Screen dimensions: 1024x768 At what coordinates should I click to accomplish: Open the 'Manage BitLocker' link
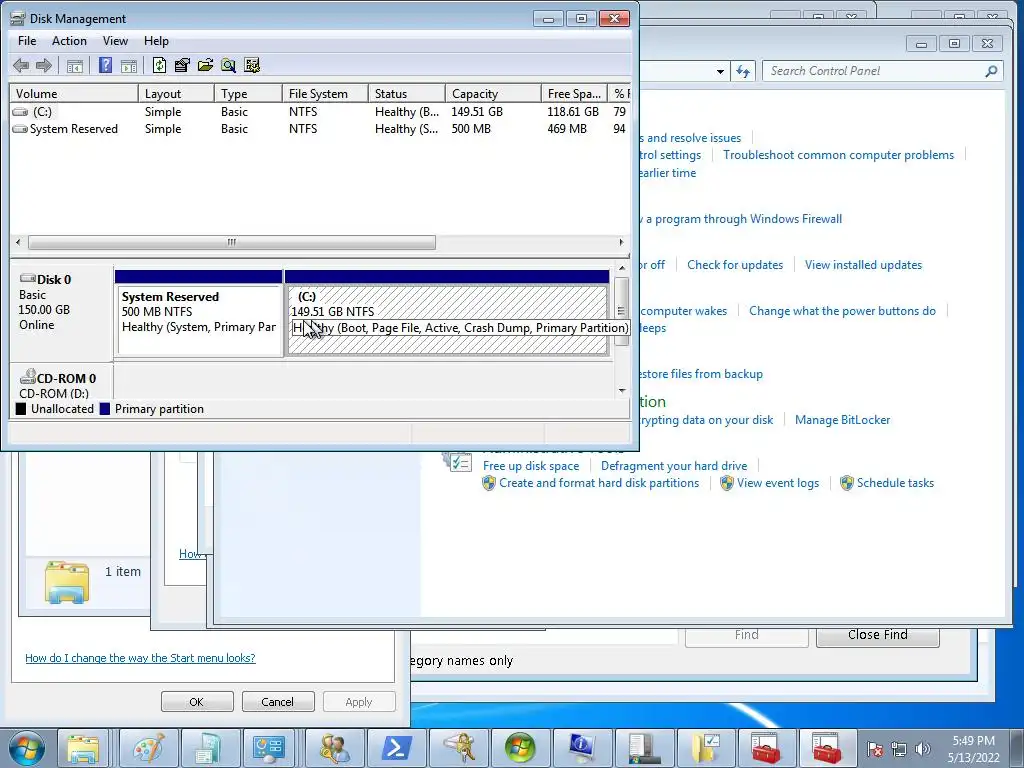click(842, 420)
